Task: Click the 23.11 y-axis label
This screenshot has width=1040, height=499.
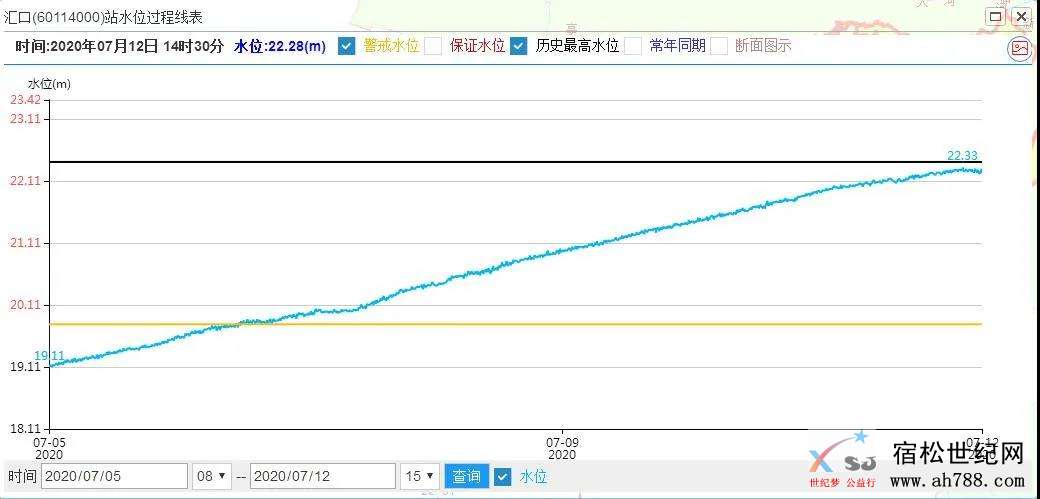Action: coord(25,119)
